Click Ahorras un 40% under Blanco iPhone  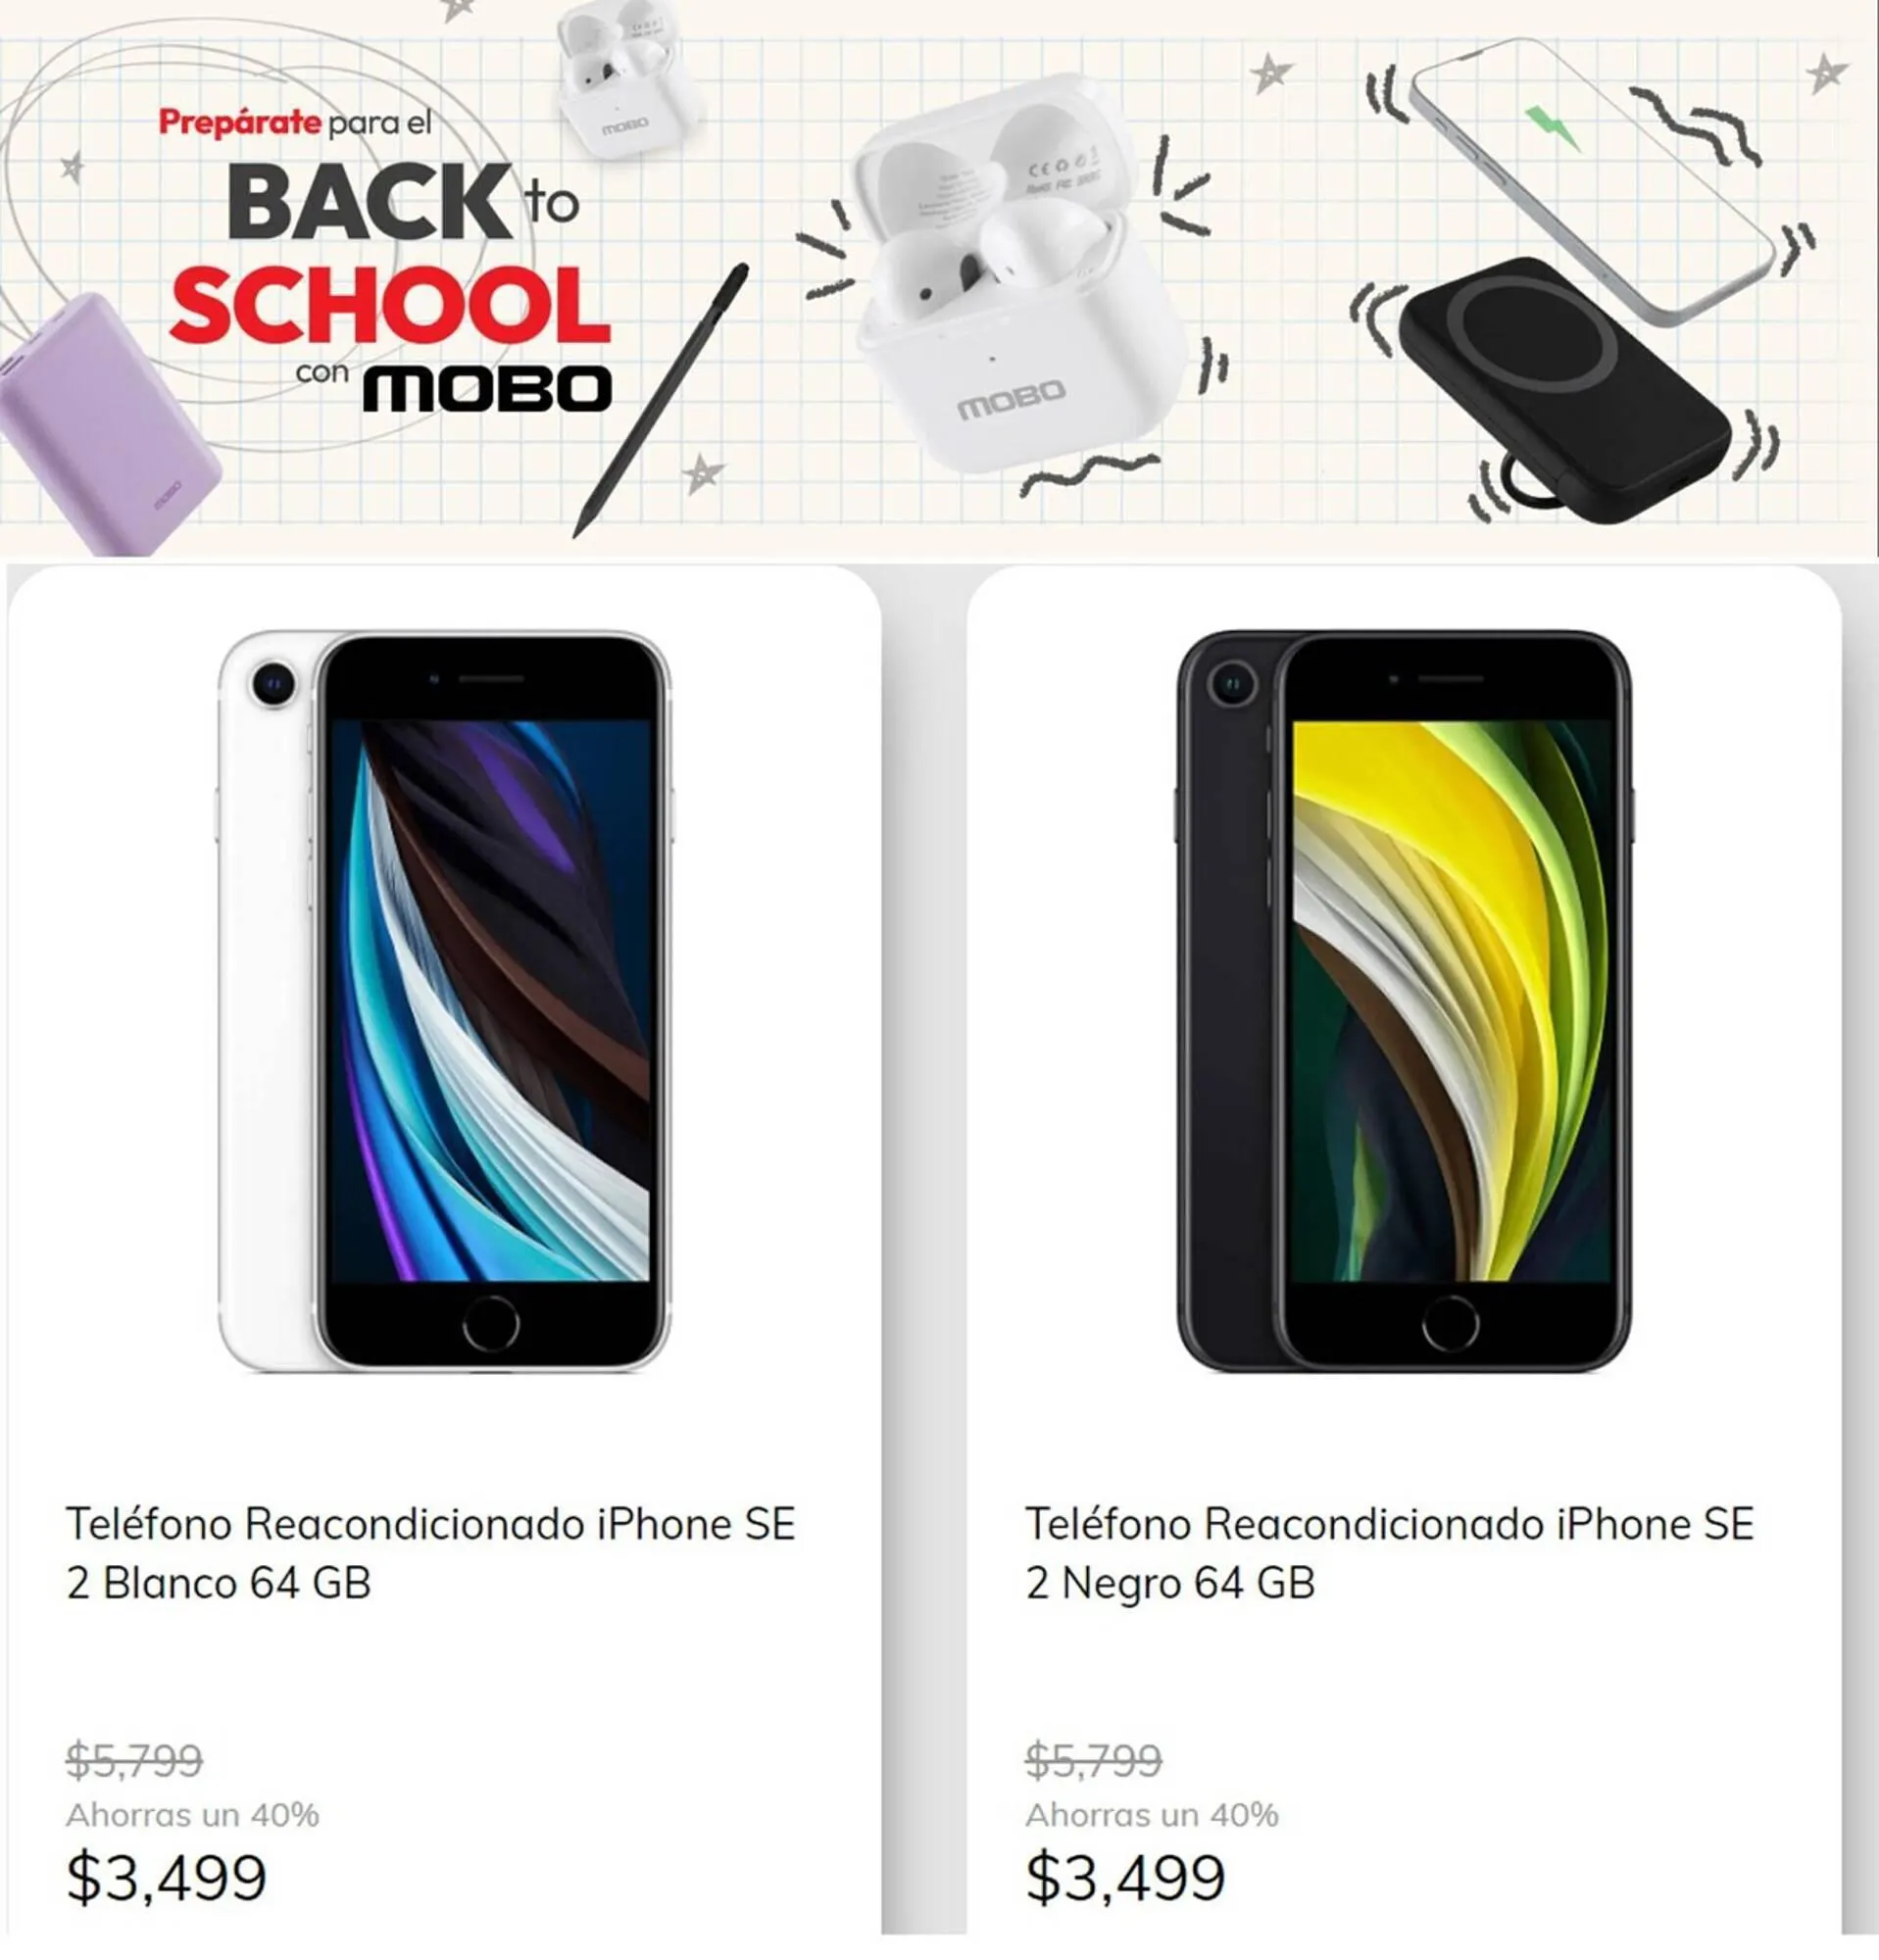(192, 1815)
